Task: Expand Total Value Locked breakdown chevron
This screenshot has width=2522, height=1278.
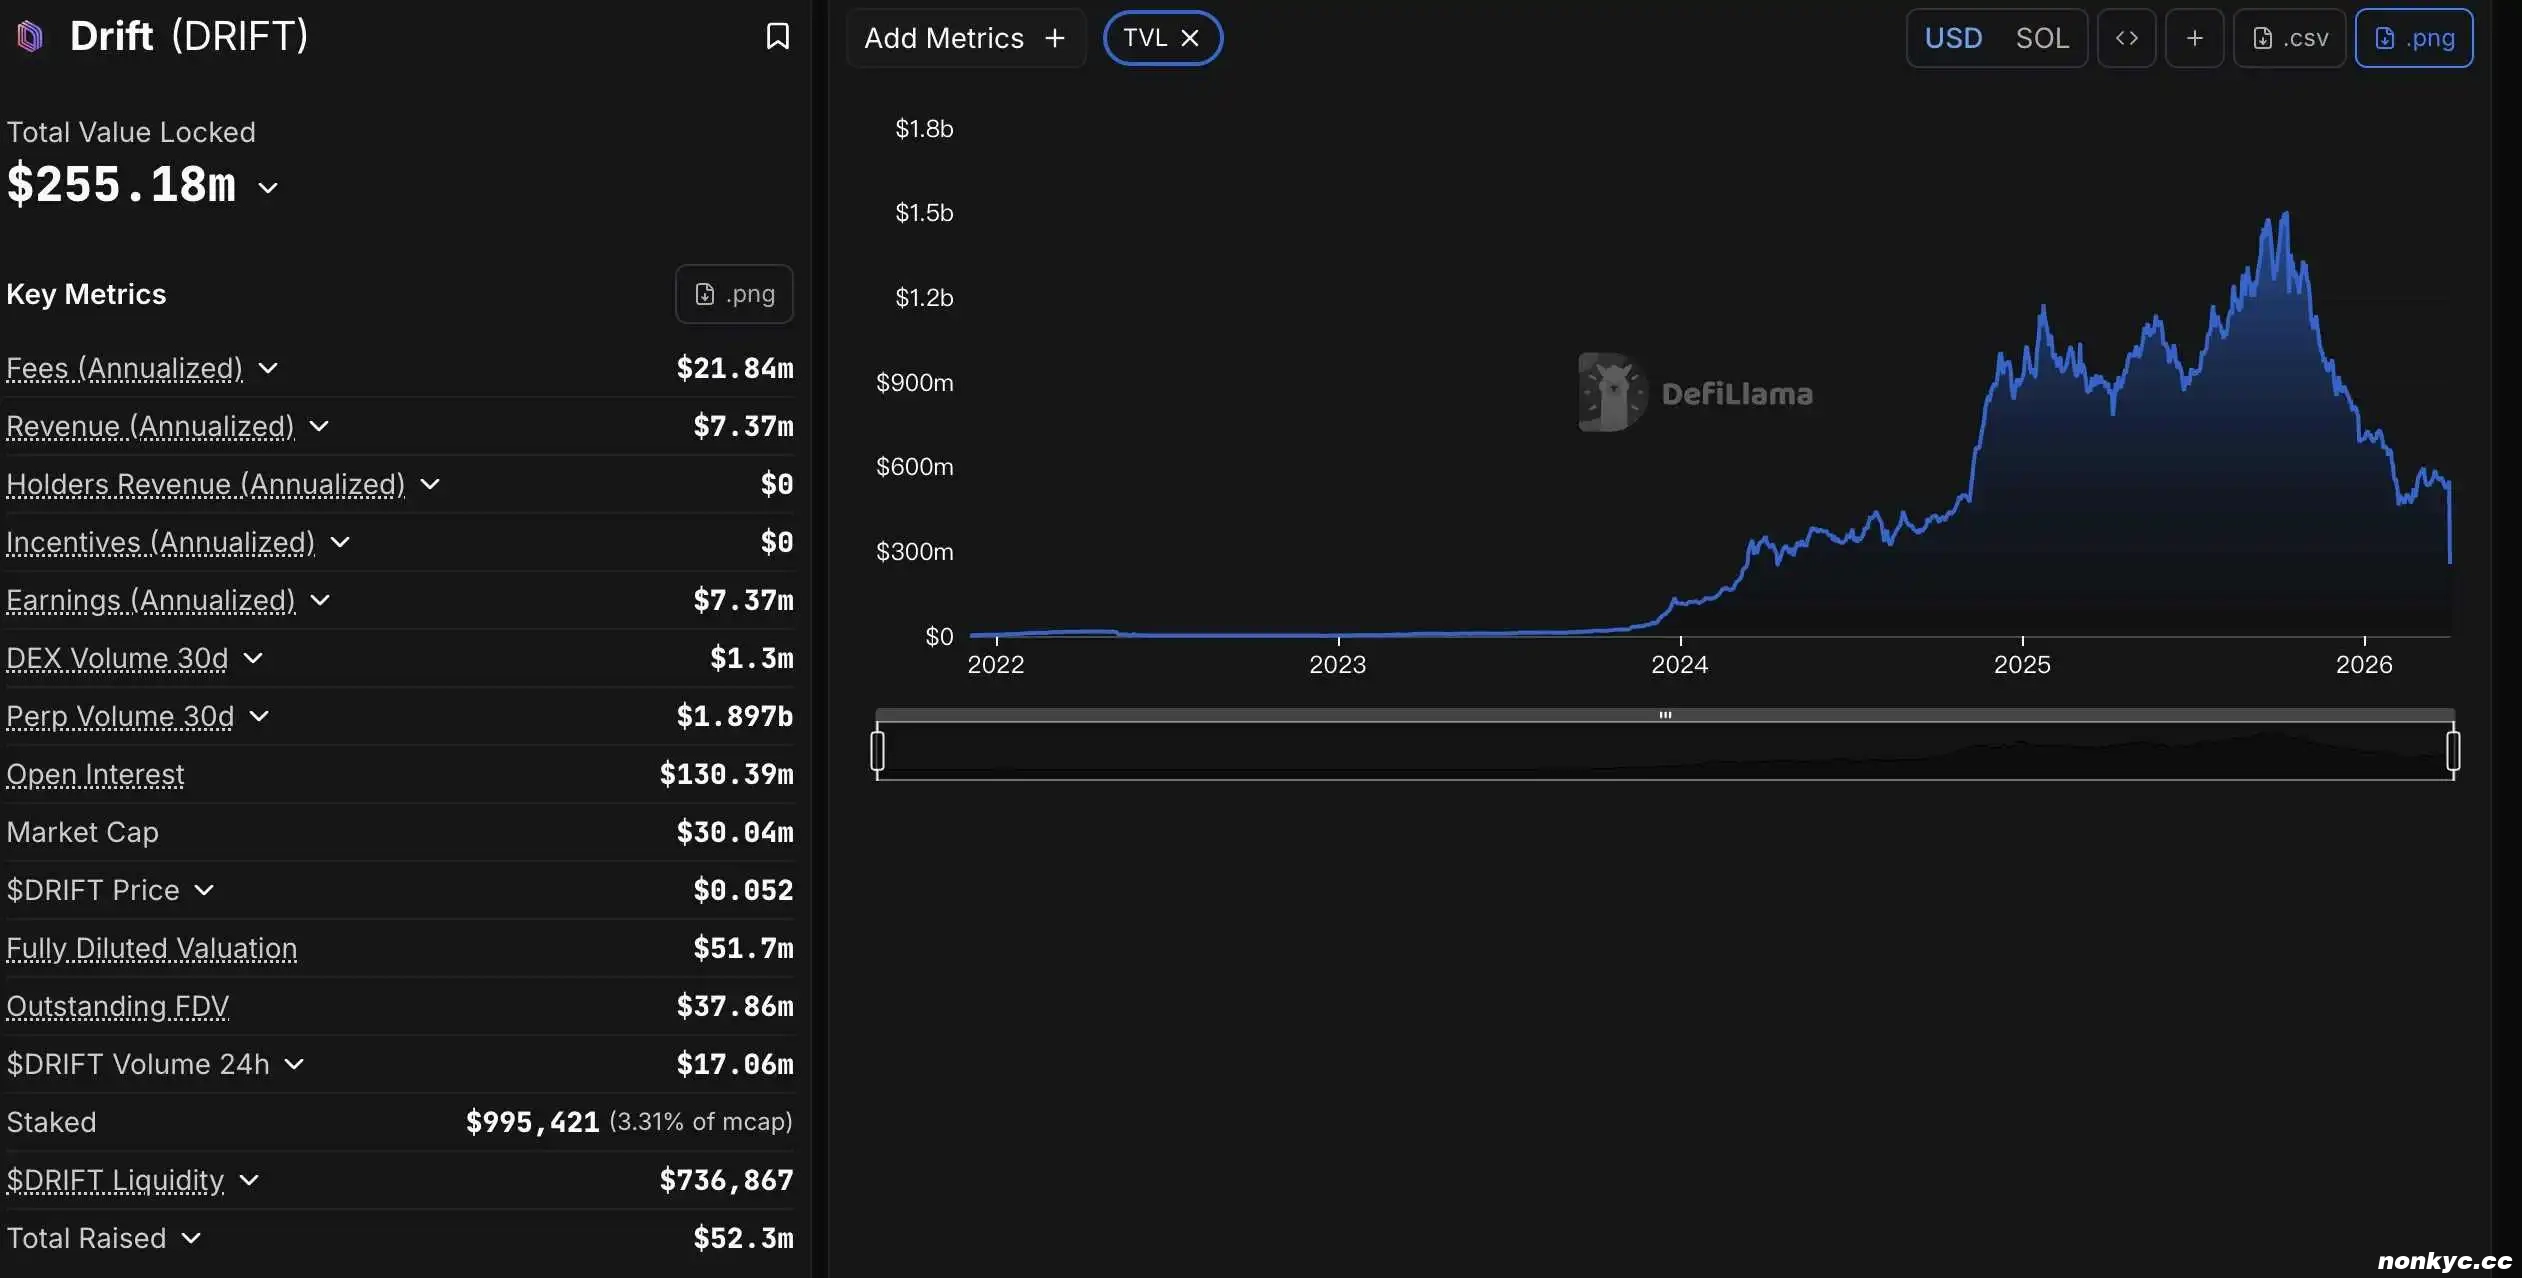Action: [x=268, y=188]
